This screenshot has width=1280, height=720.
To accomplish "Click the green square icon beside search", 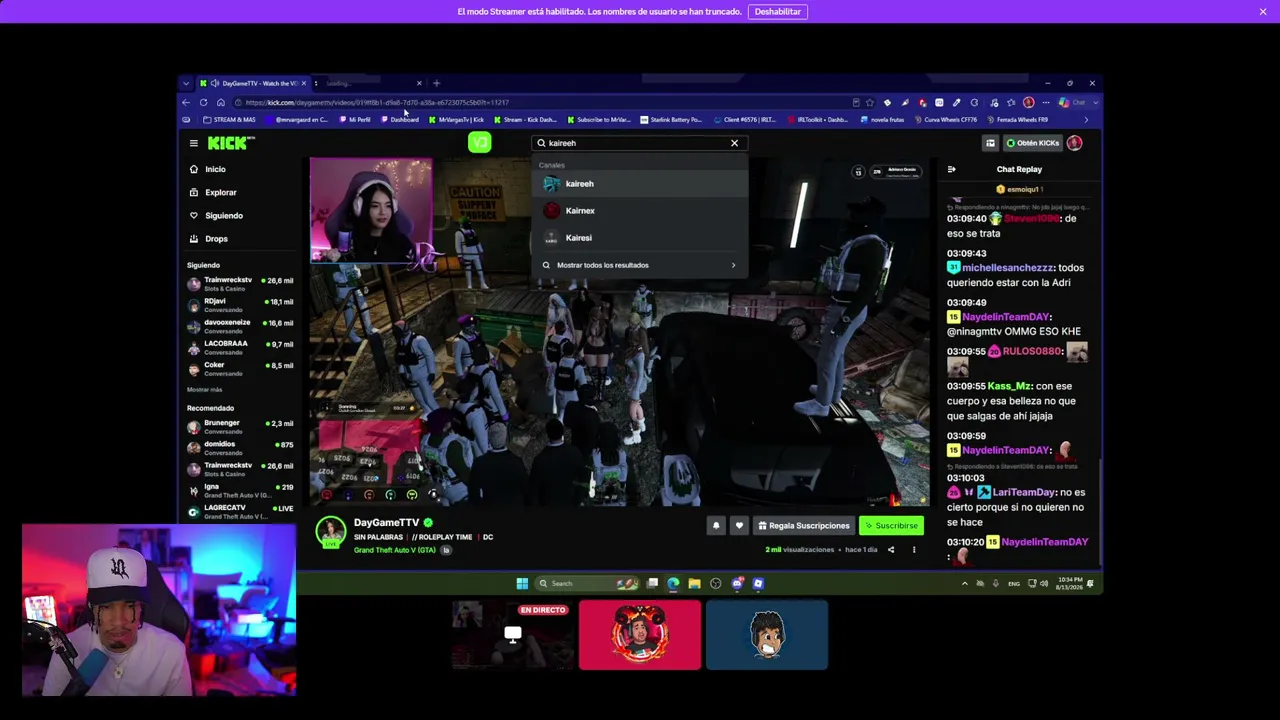I will pyautogui.click(x=480, y=143).
